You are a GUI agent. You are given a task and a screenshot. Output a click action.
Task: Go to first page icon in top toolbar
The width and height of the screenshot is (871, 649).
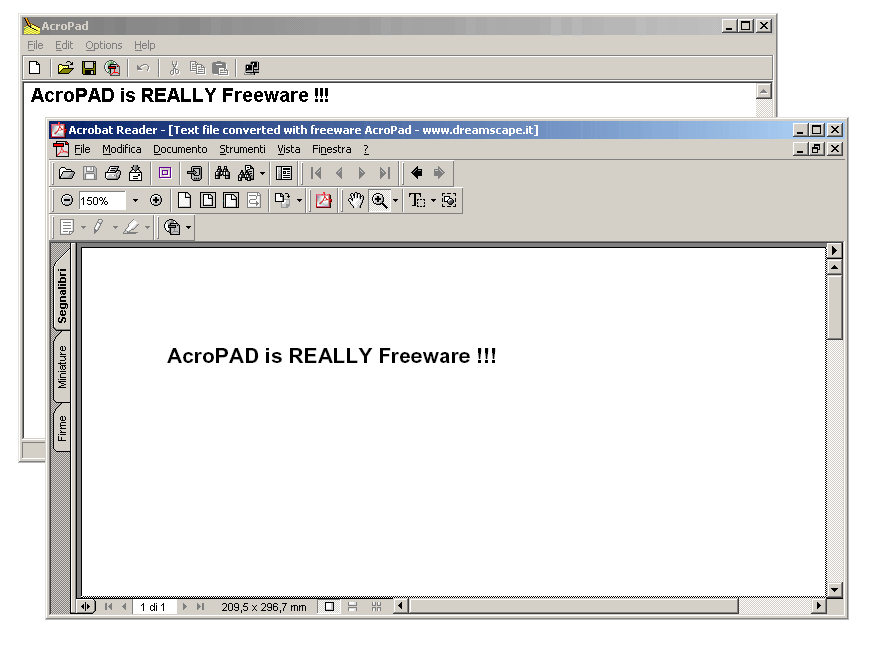click(316, 173)
